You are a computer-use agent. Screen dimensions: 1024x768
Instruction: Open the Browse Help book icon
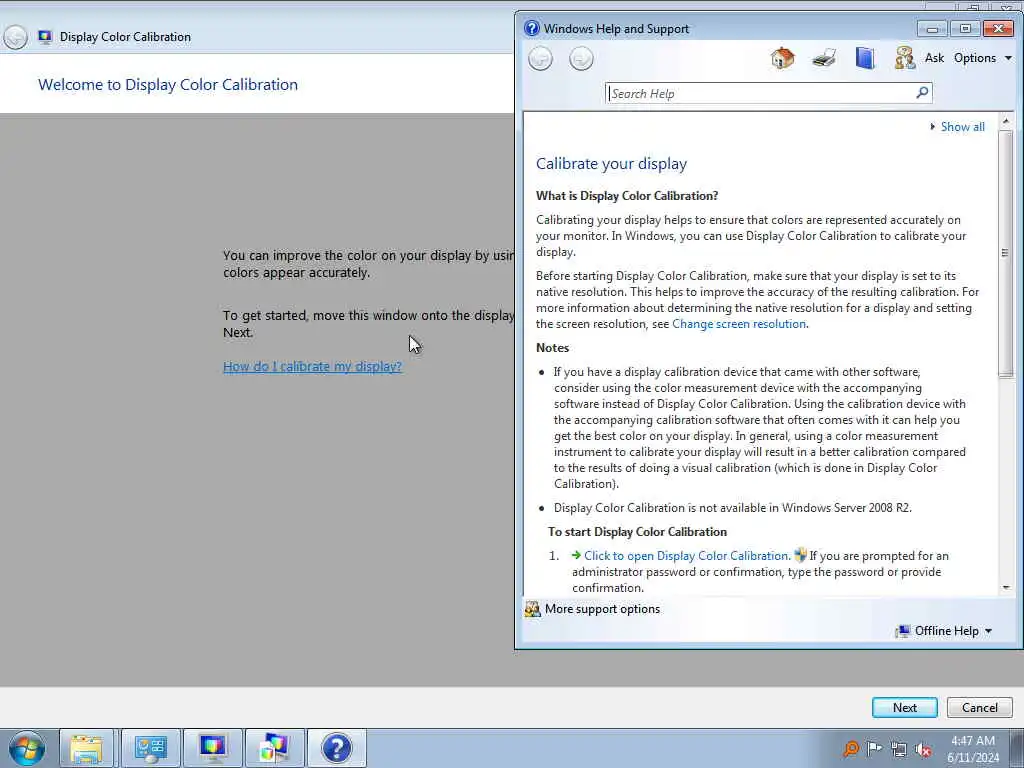coord(865,58)
